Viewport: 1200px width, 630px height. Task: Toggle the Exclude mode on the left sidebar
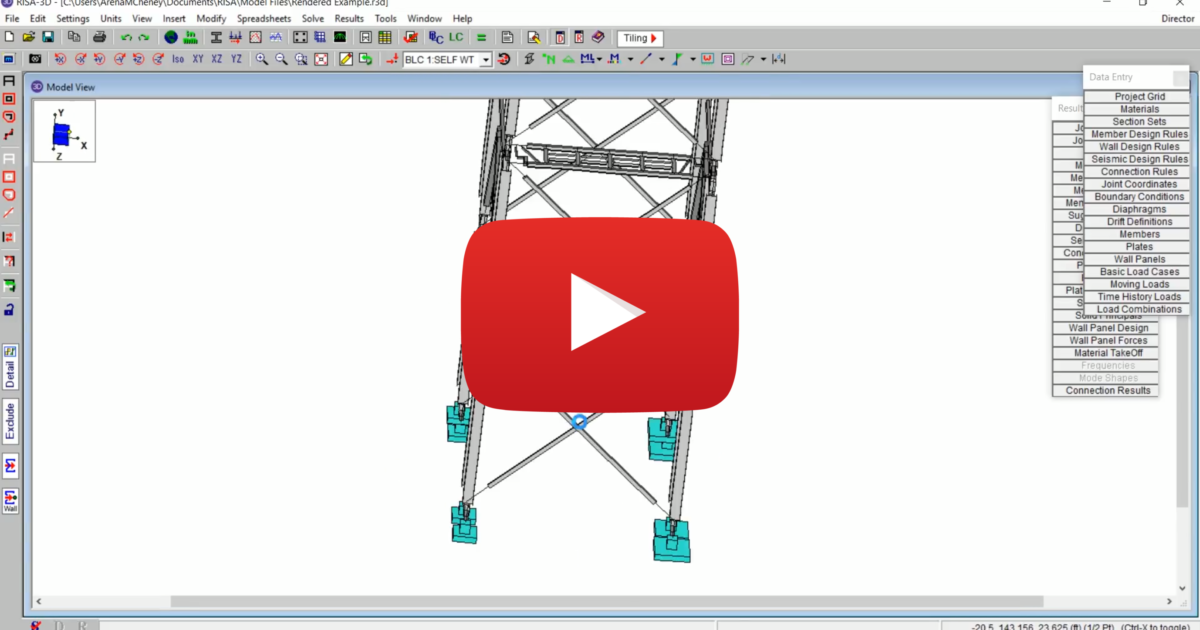[11, 420]
